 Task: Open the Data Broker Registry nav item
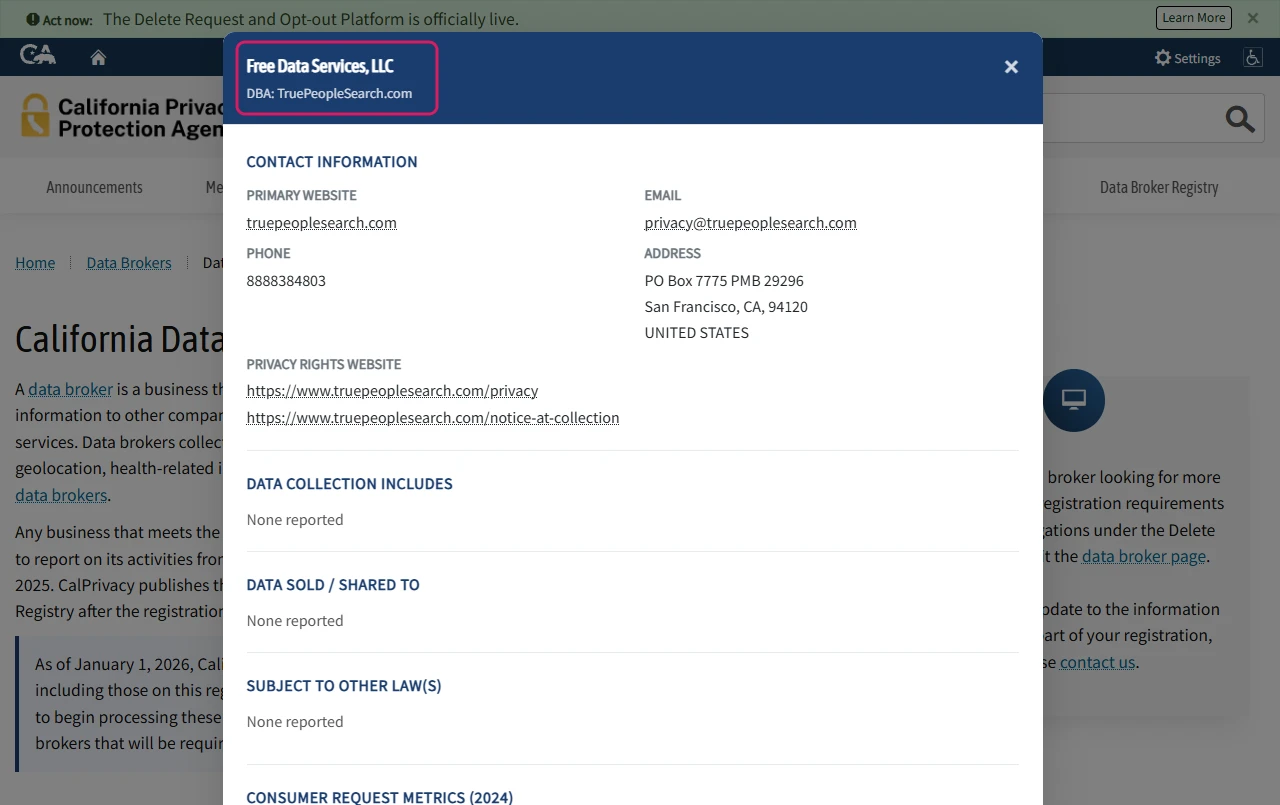1159,187
